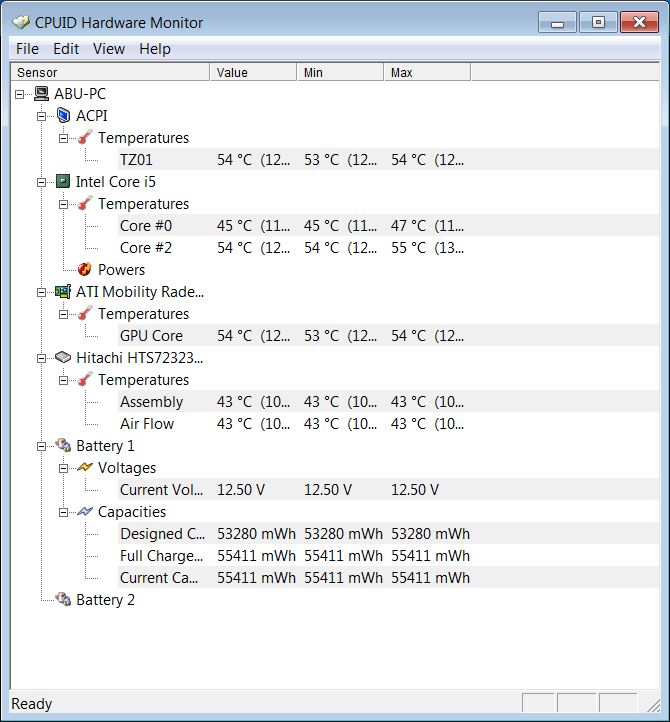Click the Hitachi hard drive icon

click(x=63, y=357)
